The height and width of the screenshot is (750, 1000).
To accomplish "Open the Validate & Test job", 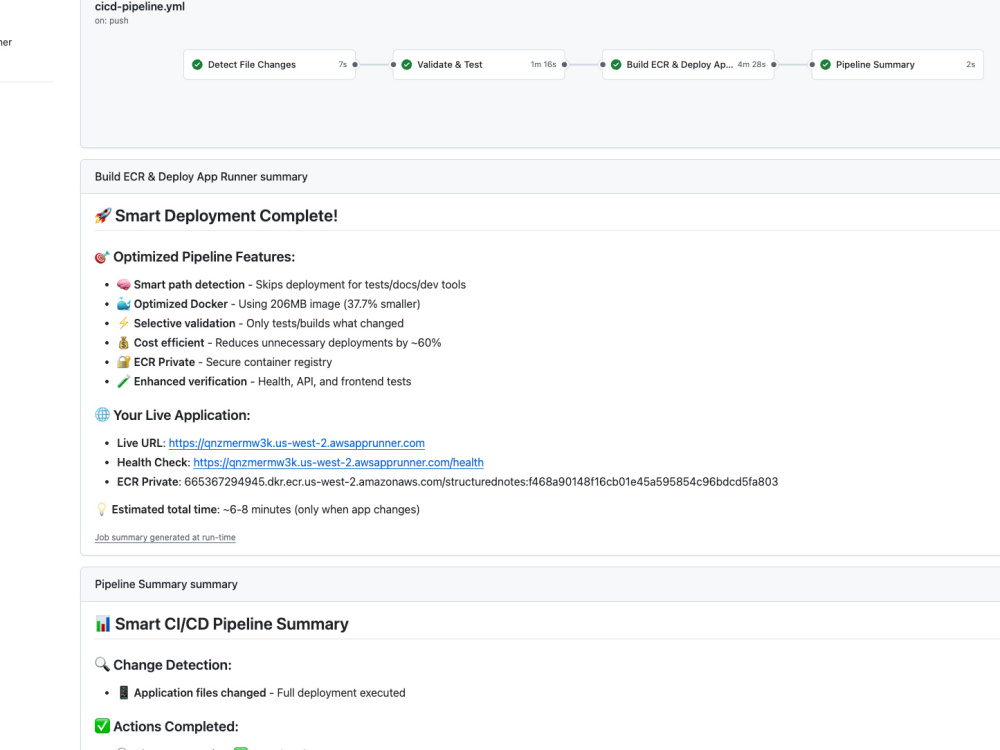I will [478, 64].
